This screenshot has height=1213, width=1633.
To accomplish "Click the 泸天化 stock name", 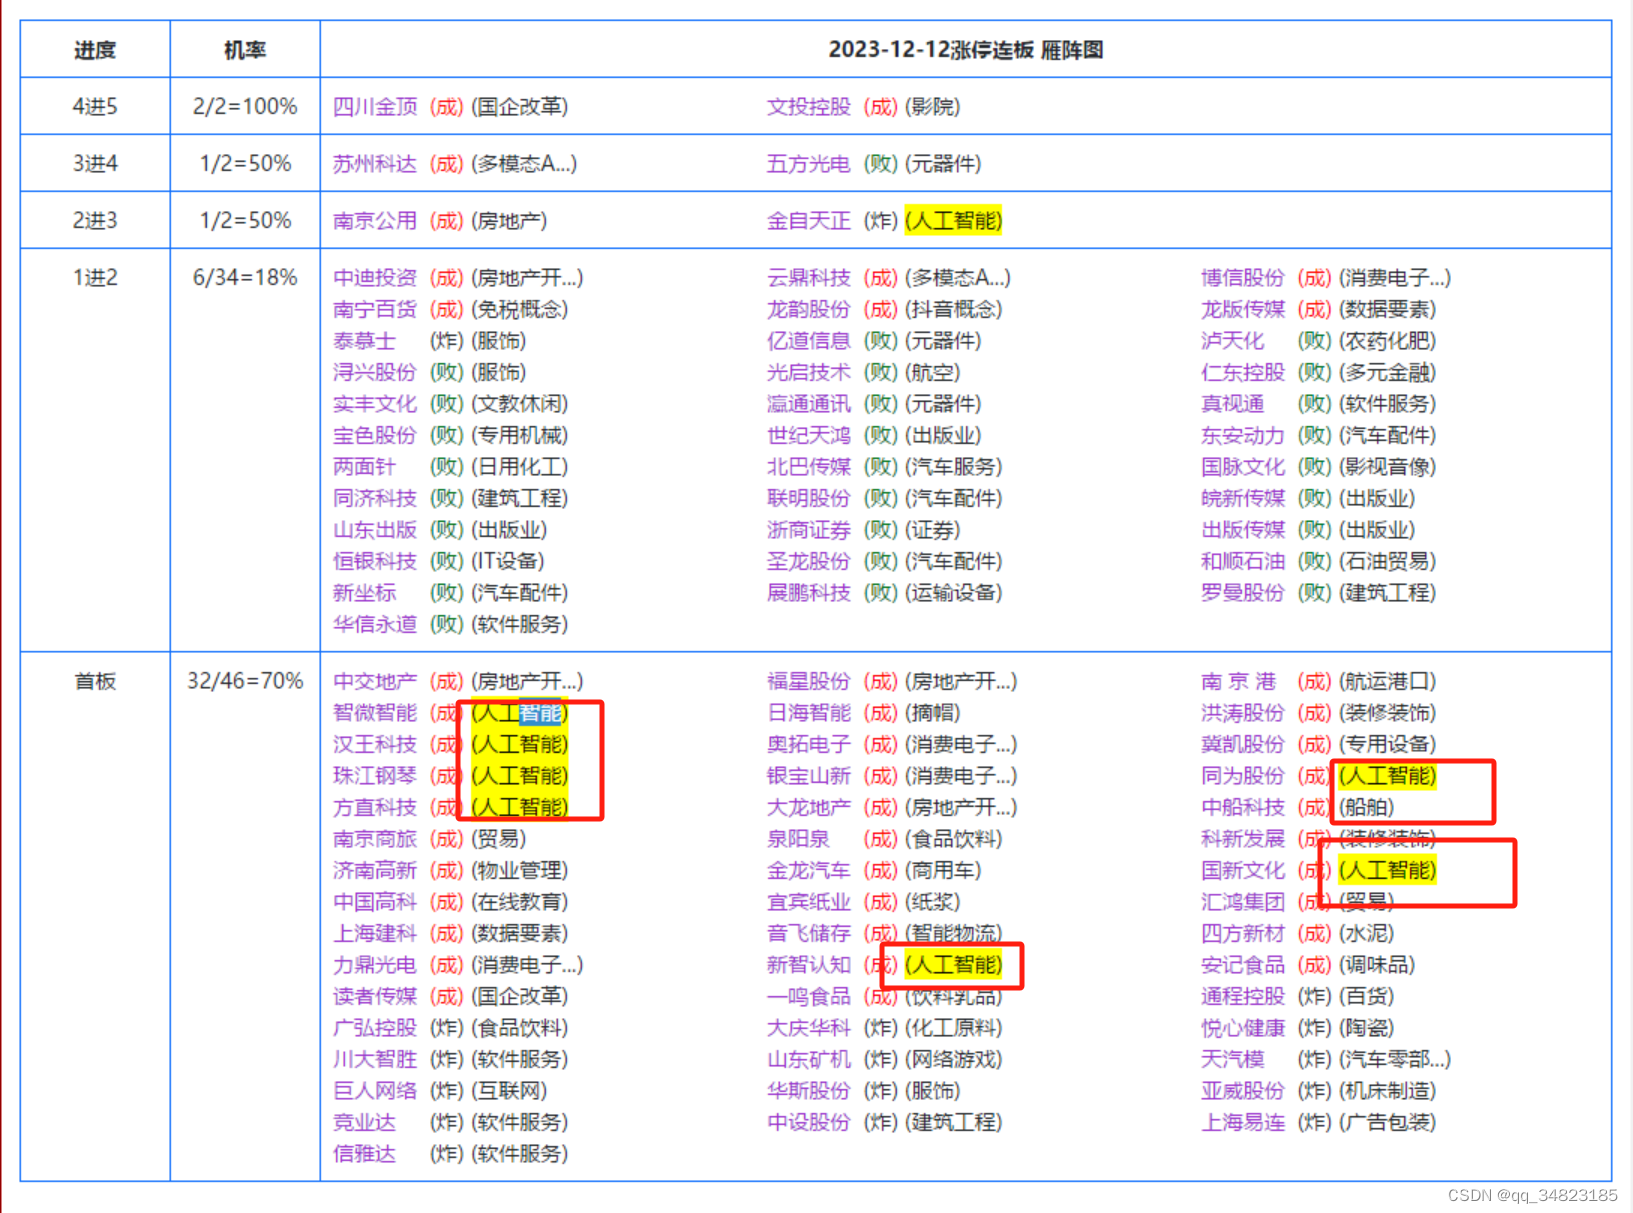I will pos(1233,341).
